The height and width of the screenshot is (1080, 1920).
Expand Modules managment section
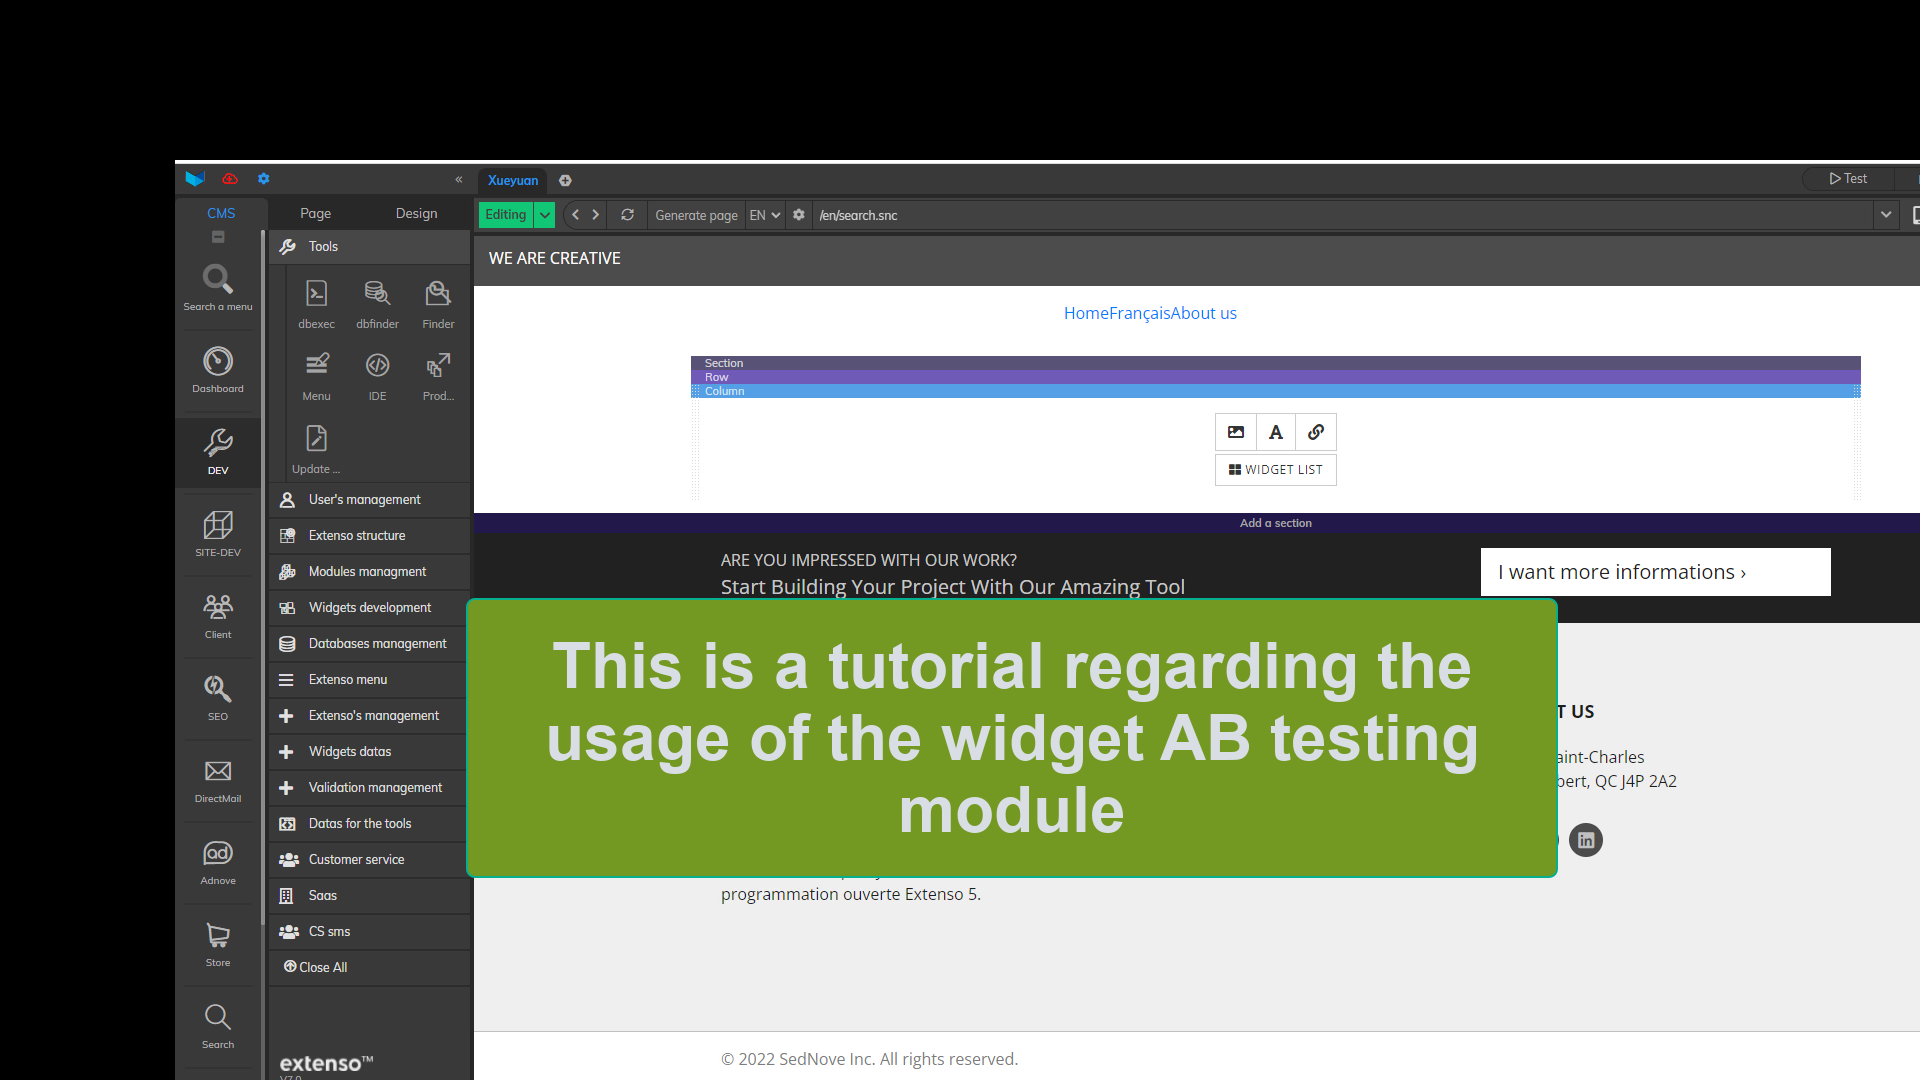click(x=369, y=572)
